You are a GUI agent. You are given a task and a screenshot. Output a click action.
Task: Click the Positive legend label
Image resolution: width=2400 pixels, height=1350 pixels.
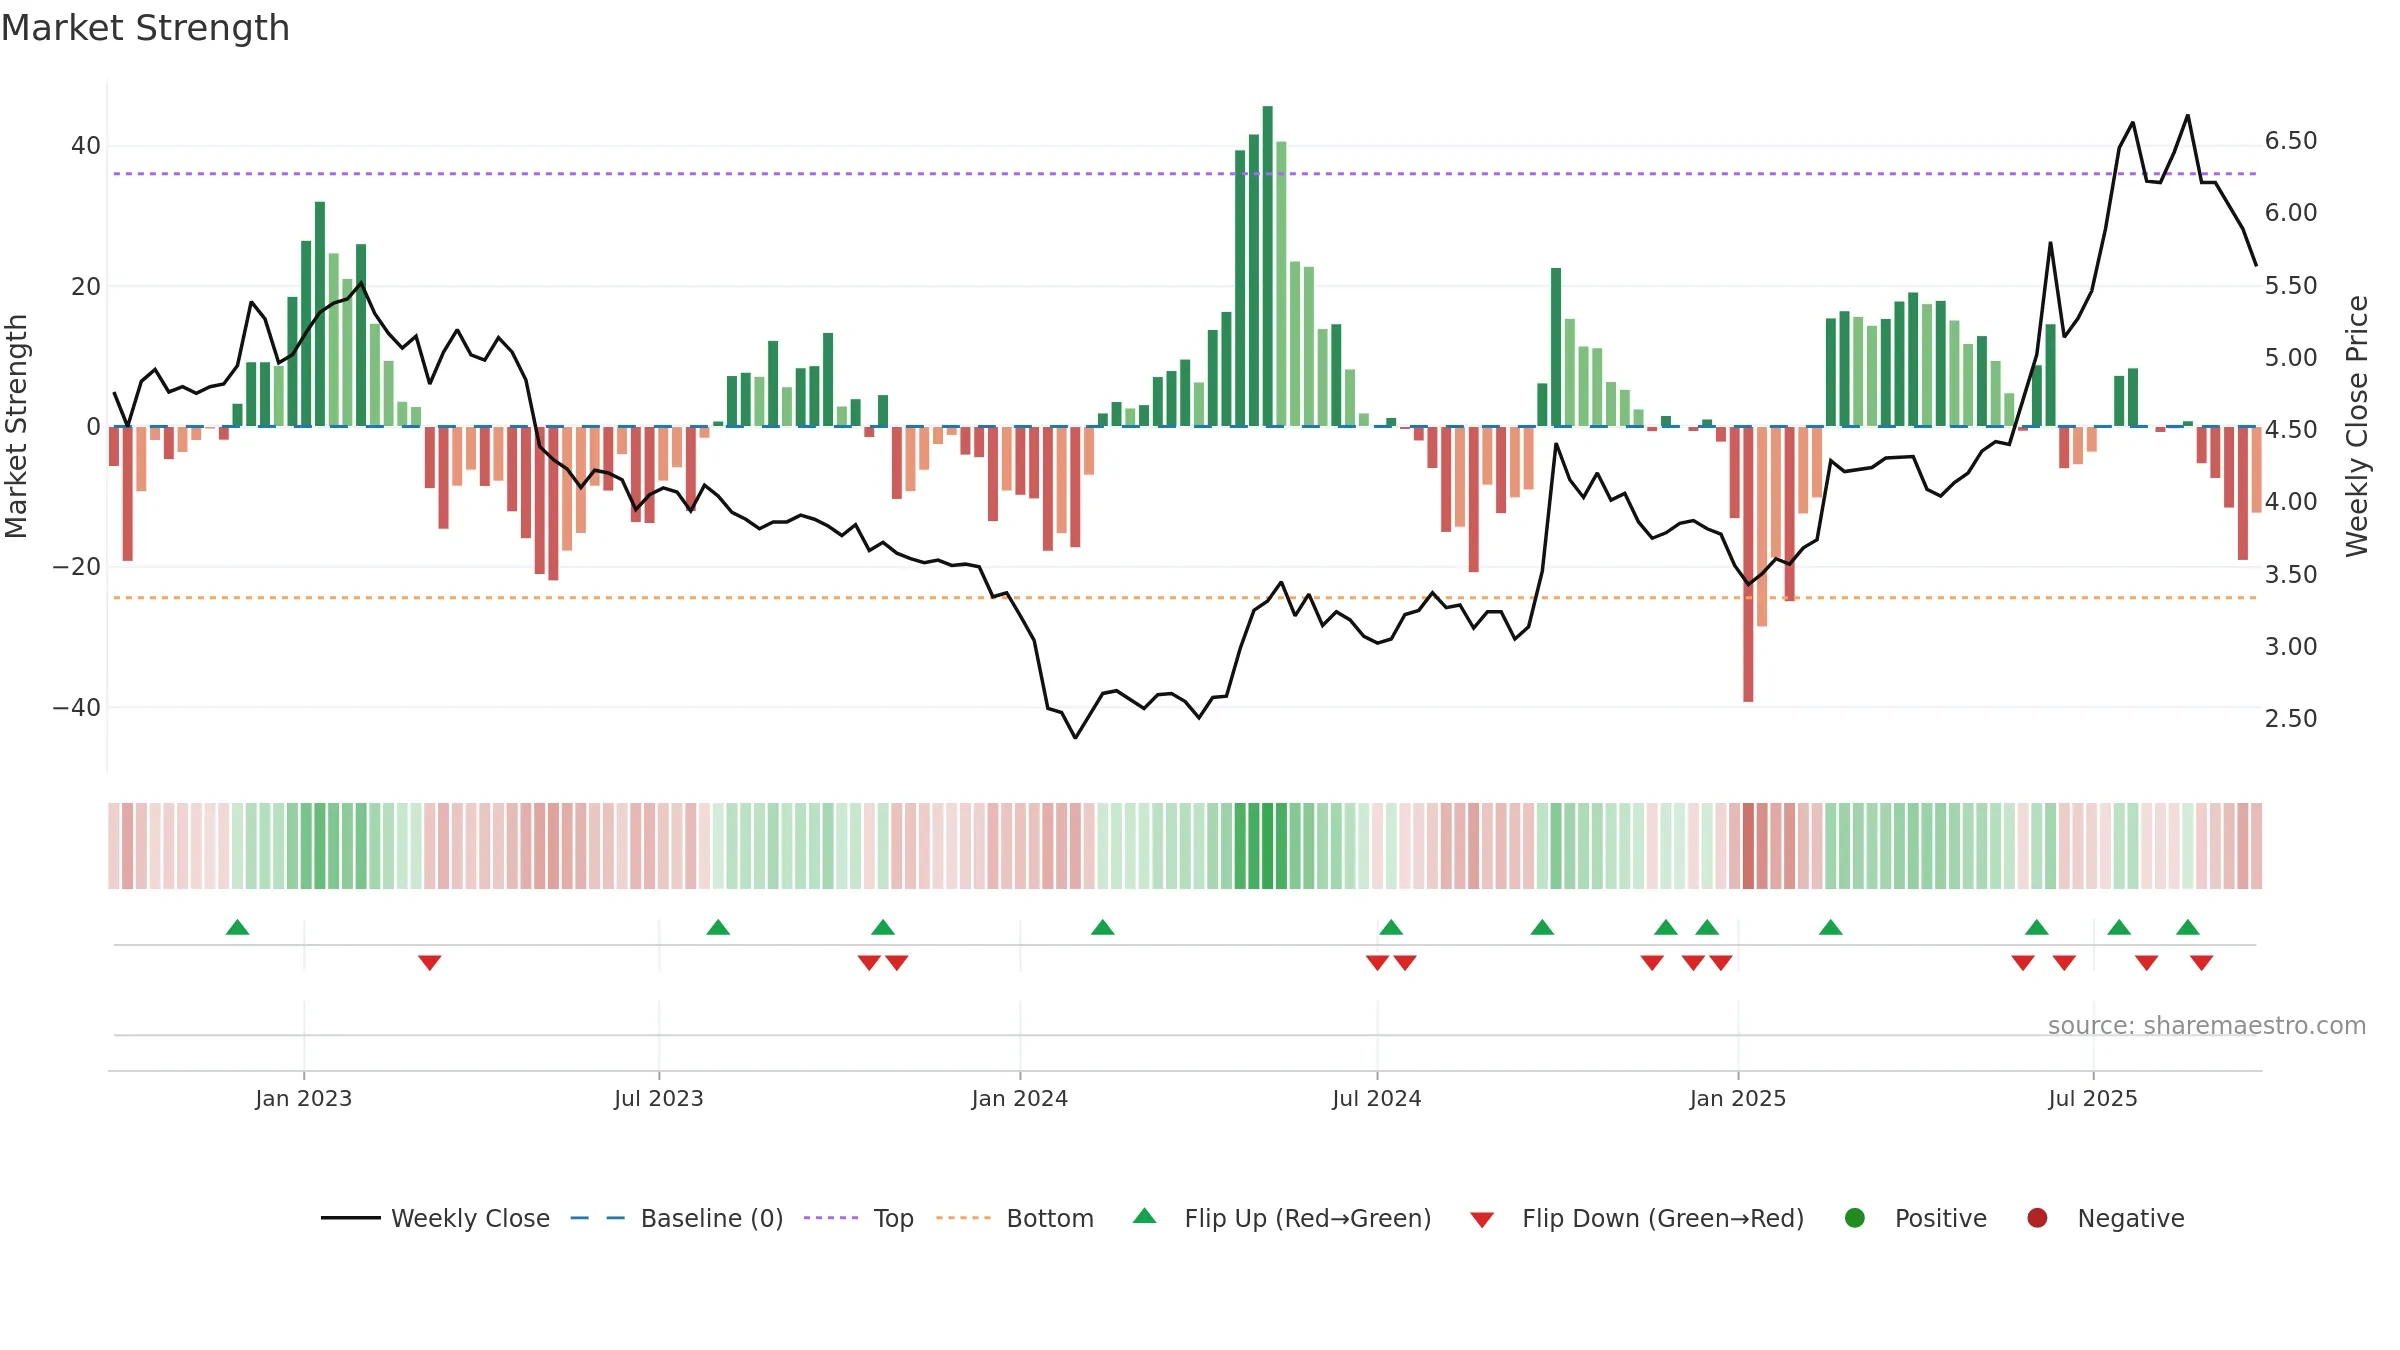coord(1940,1218)
